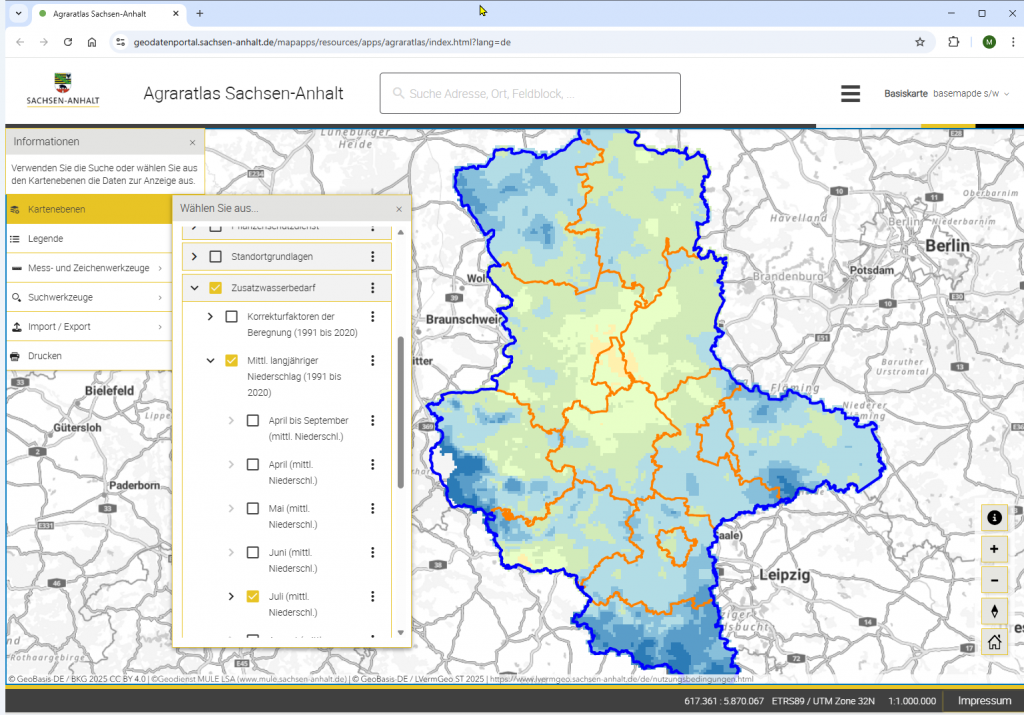This screenshot has height=715, width=1024.
Task: Return to home map extent
Action: pyautogui.click(x=994, y=642)
